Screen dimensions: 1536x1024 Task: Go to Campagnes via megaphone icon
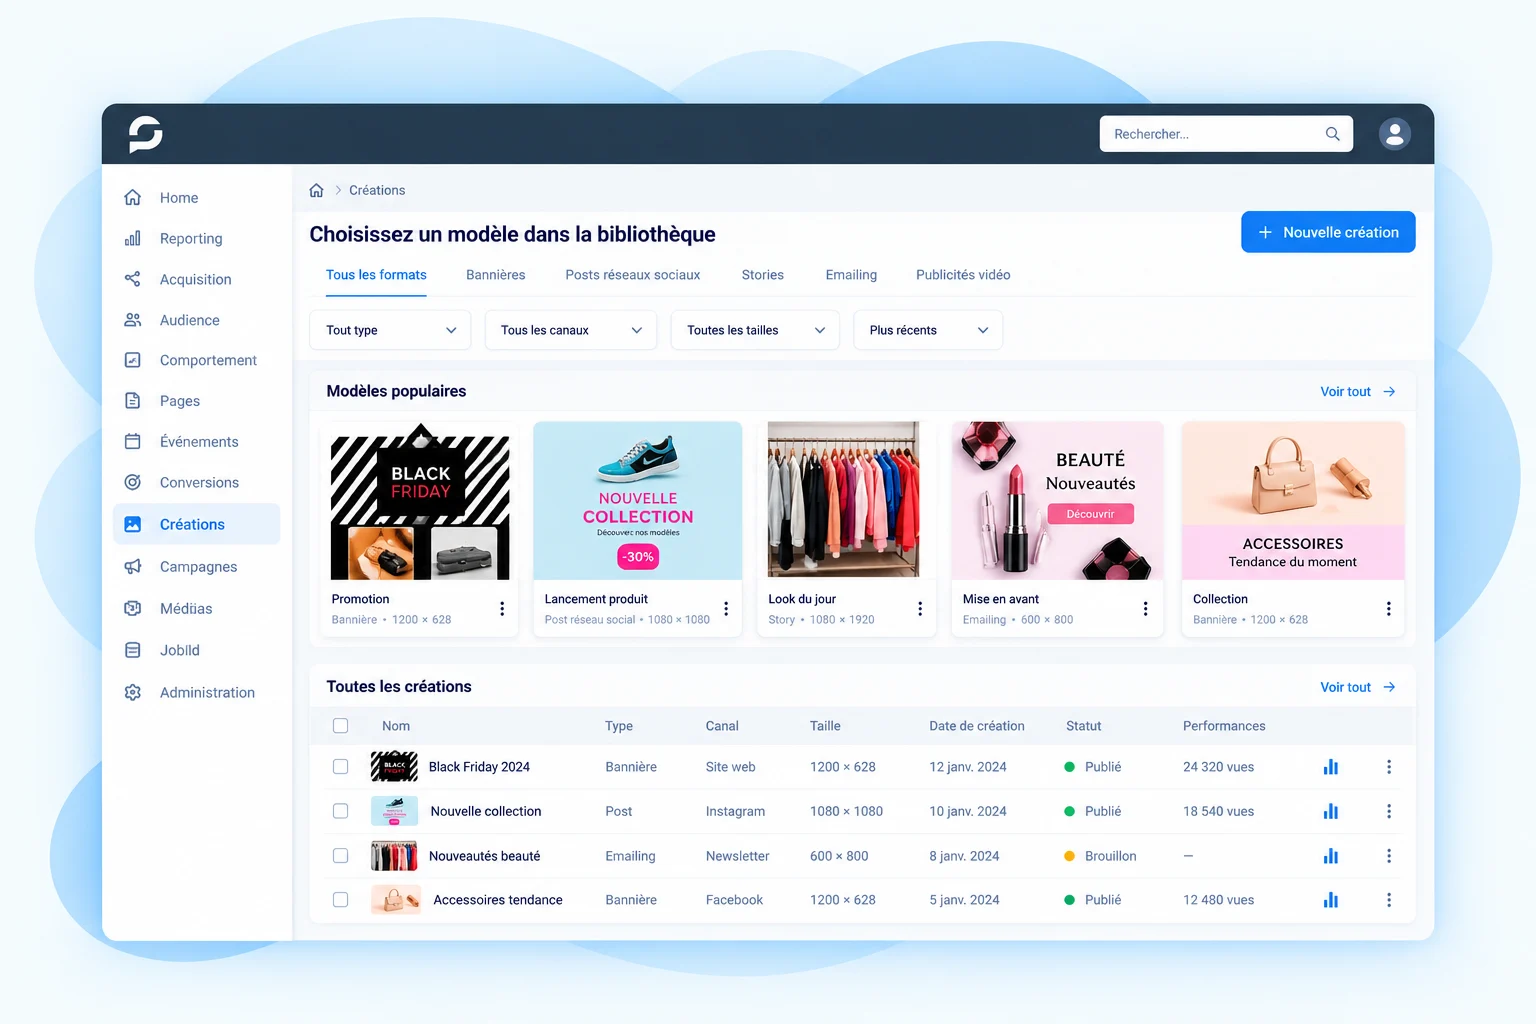pos(132,567)
